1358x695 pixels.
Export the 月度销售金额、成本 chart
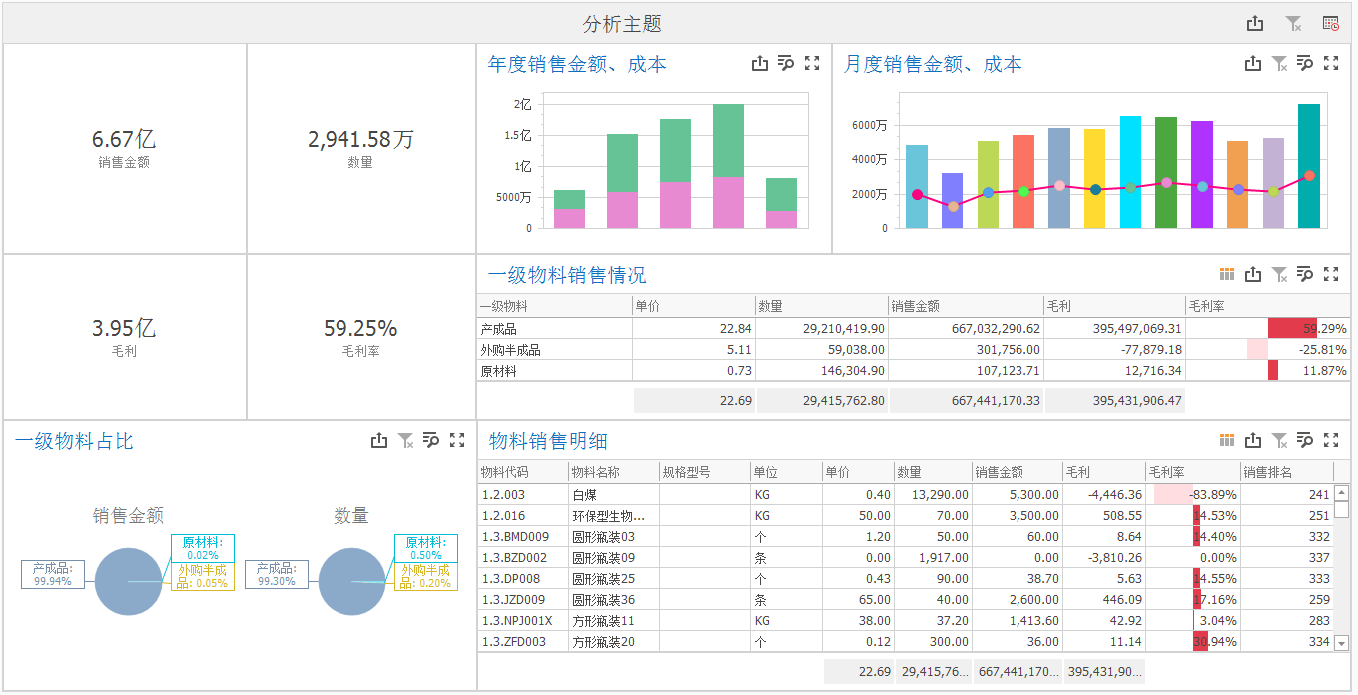1253,64
